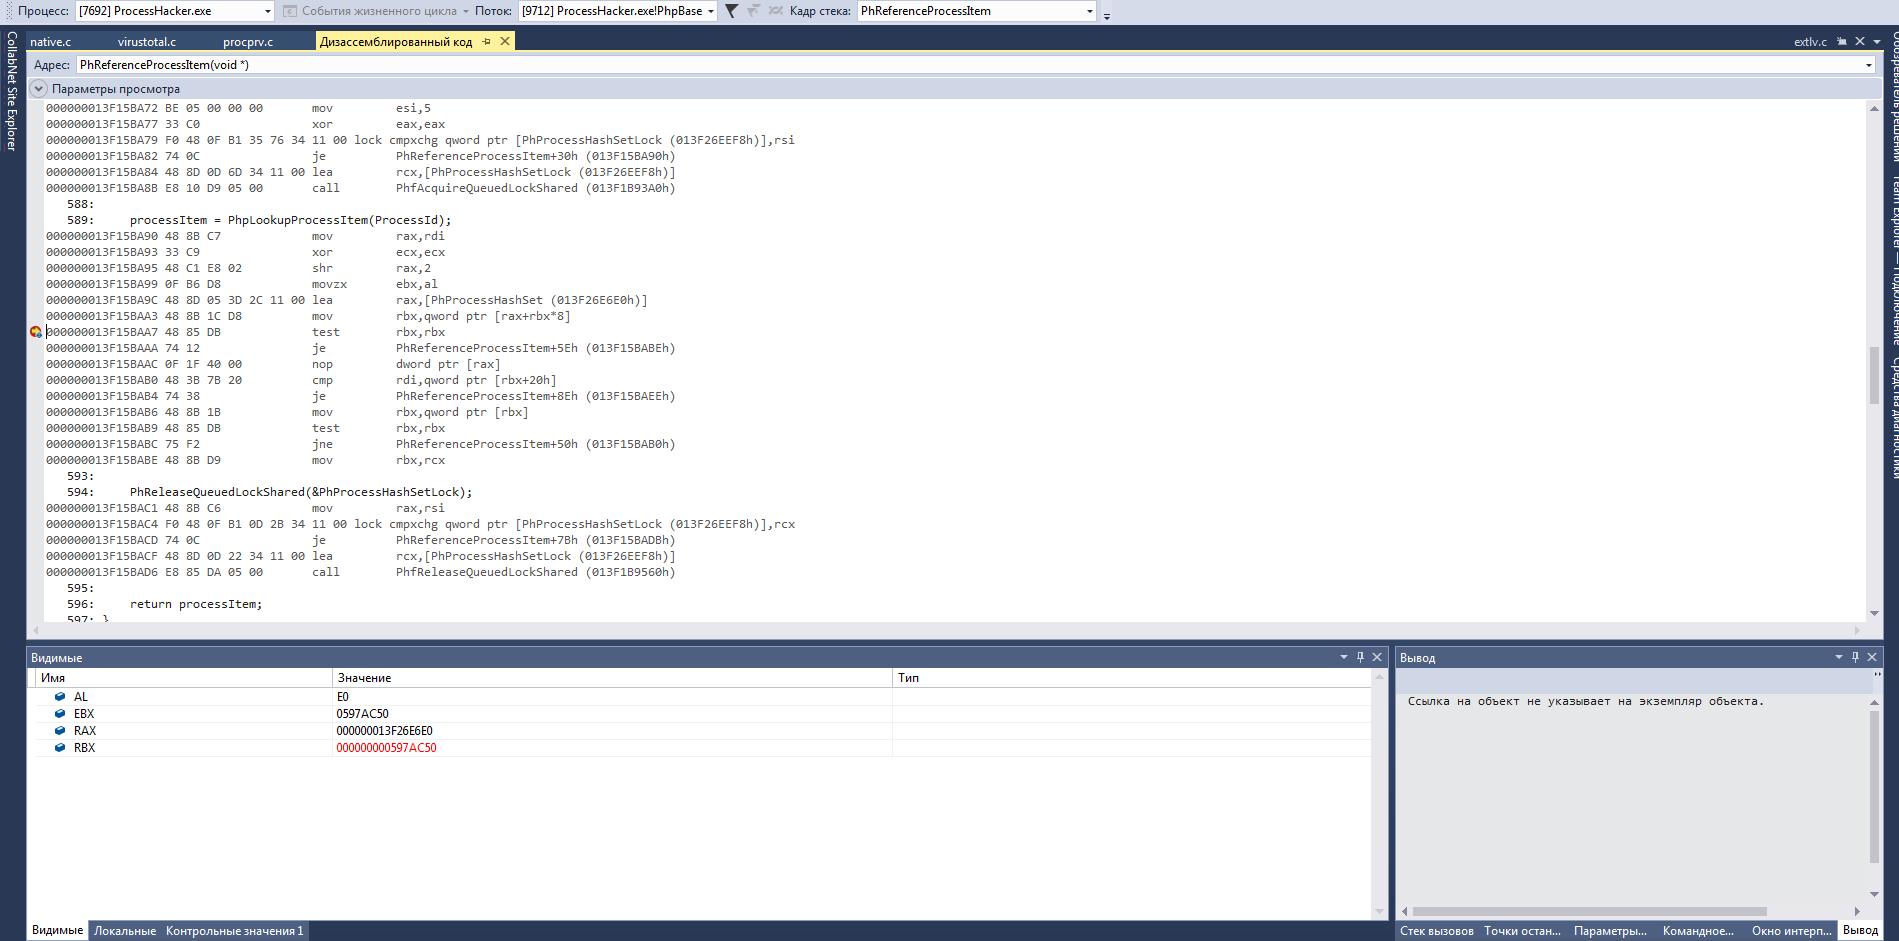The height and width of the screenshot is (941, 1899).
Task: Click the AL register variable icon
Action: pyautogui.click(x=60, y=697)
